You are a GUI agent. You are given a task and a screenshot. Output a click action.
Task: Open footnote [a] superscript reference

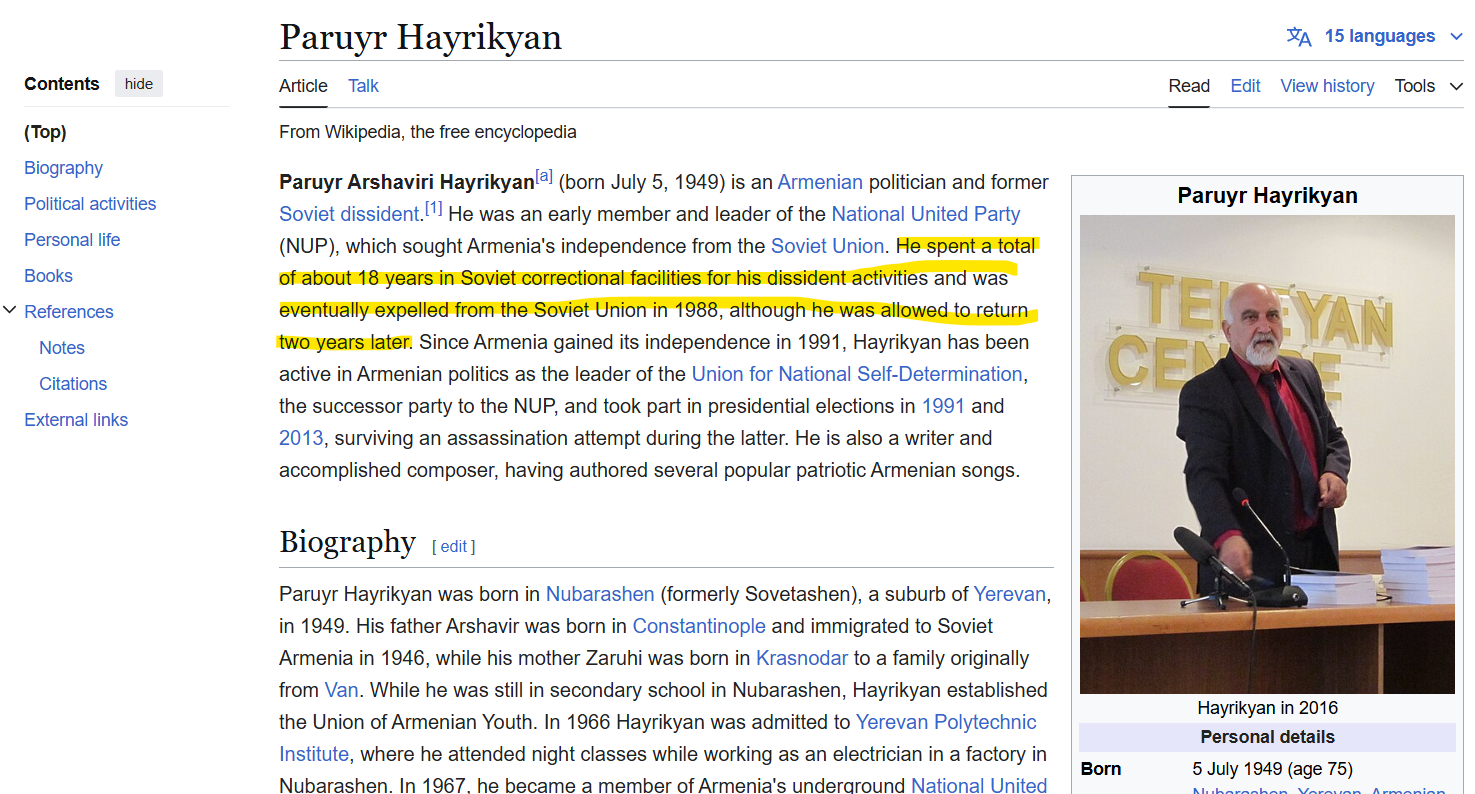544,177
